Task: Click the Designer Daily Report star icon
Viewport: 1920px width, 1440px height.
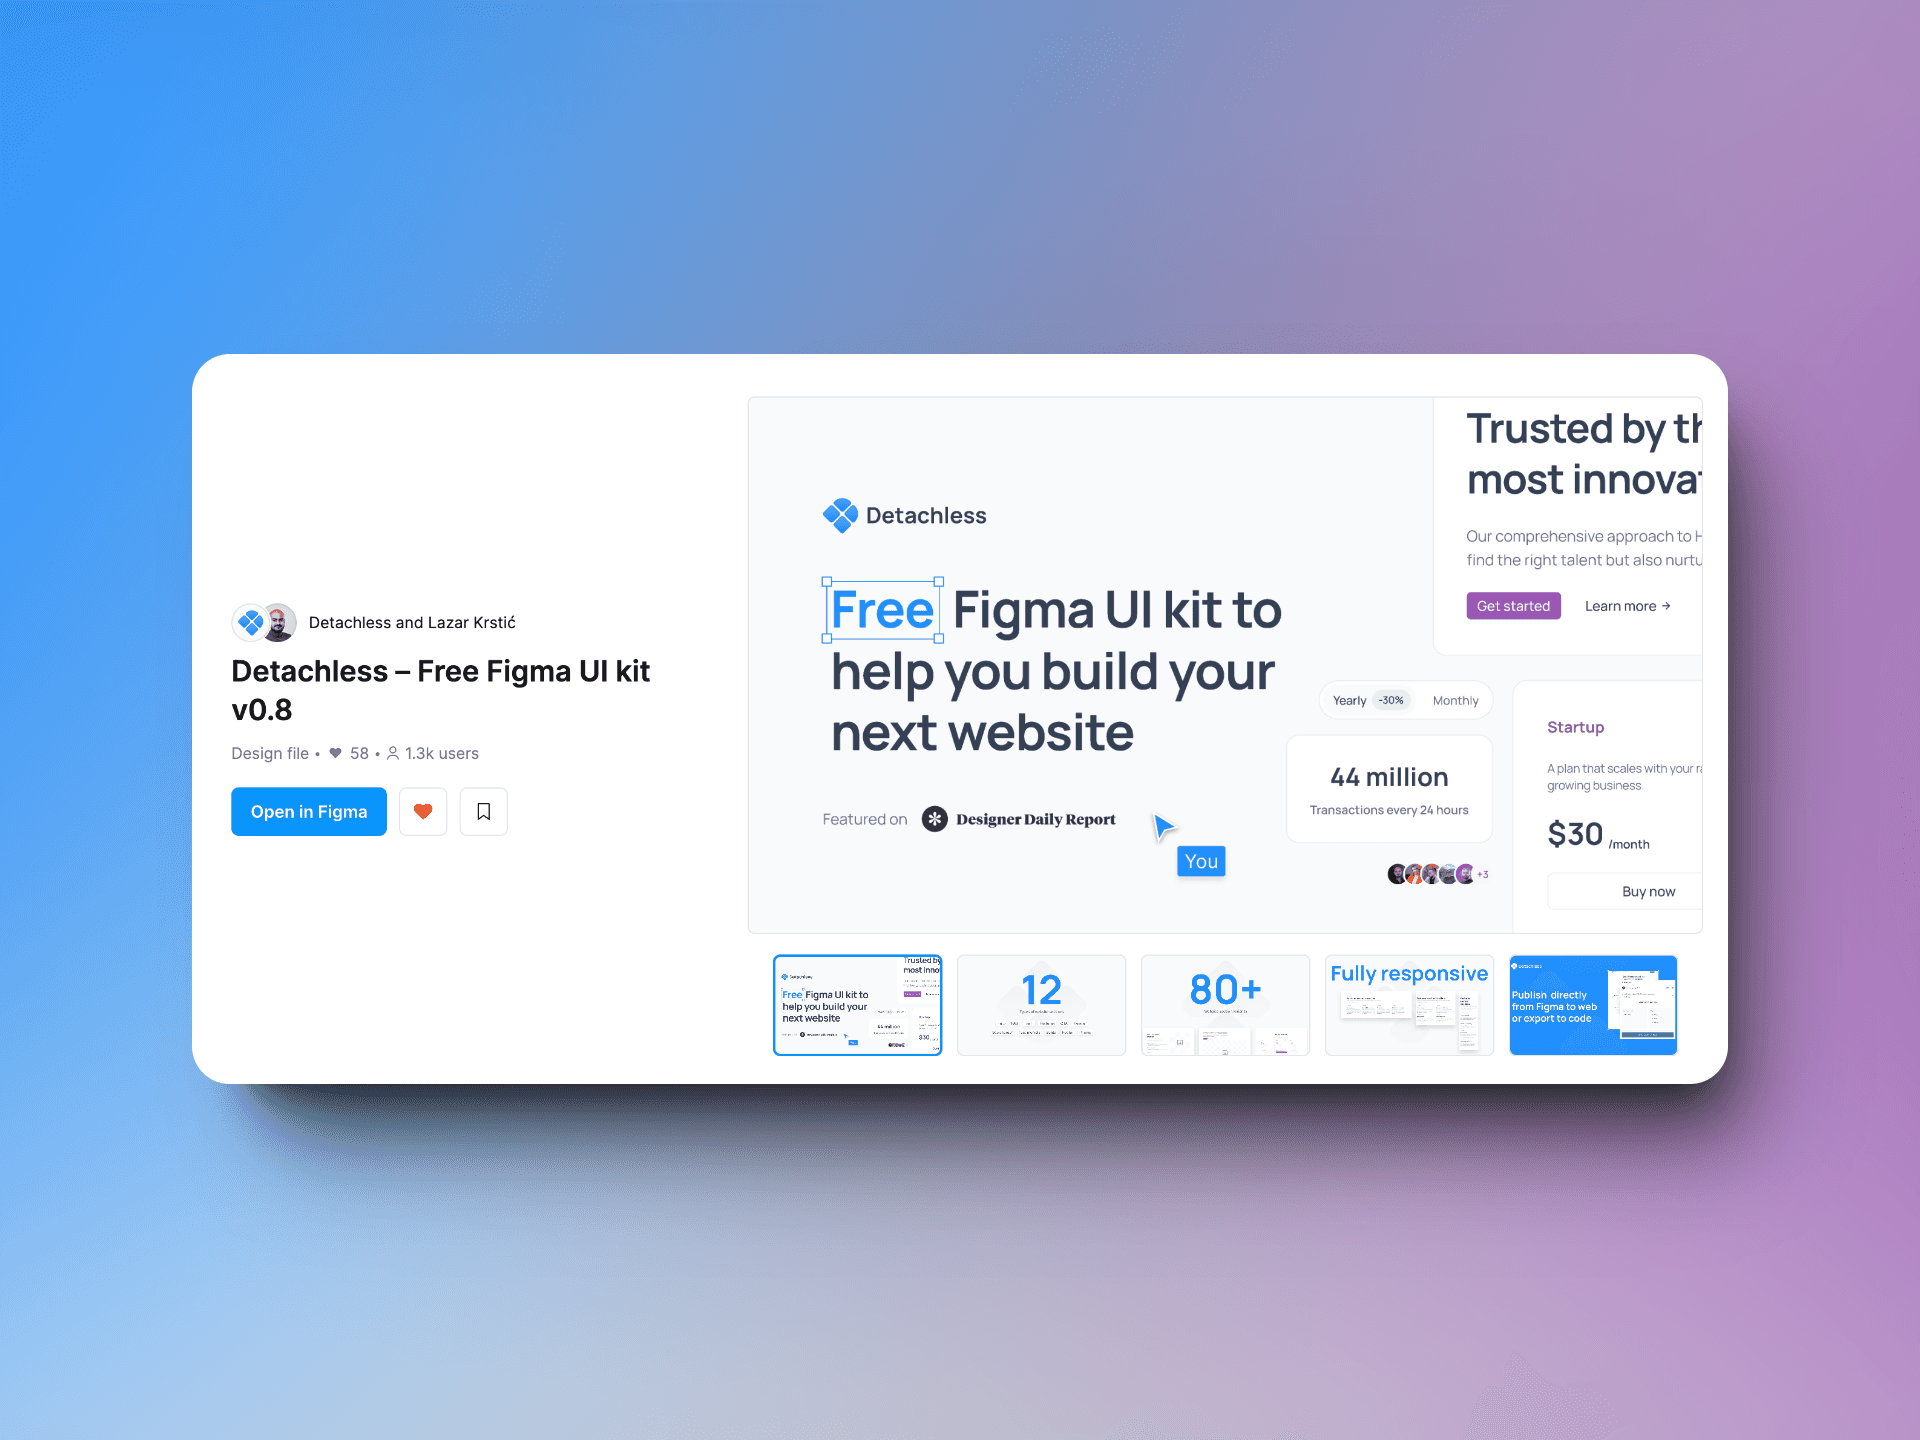Action: coord(934,820)
